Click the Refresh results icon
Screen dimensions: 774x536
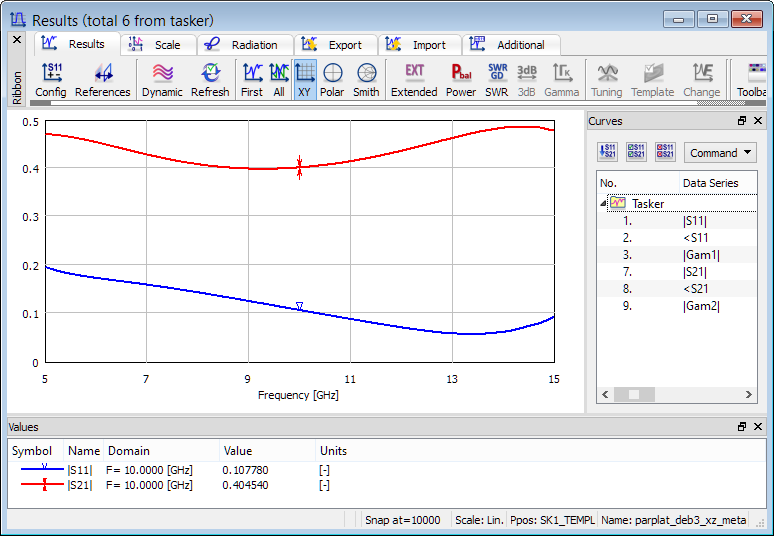tap(210, 79)
